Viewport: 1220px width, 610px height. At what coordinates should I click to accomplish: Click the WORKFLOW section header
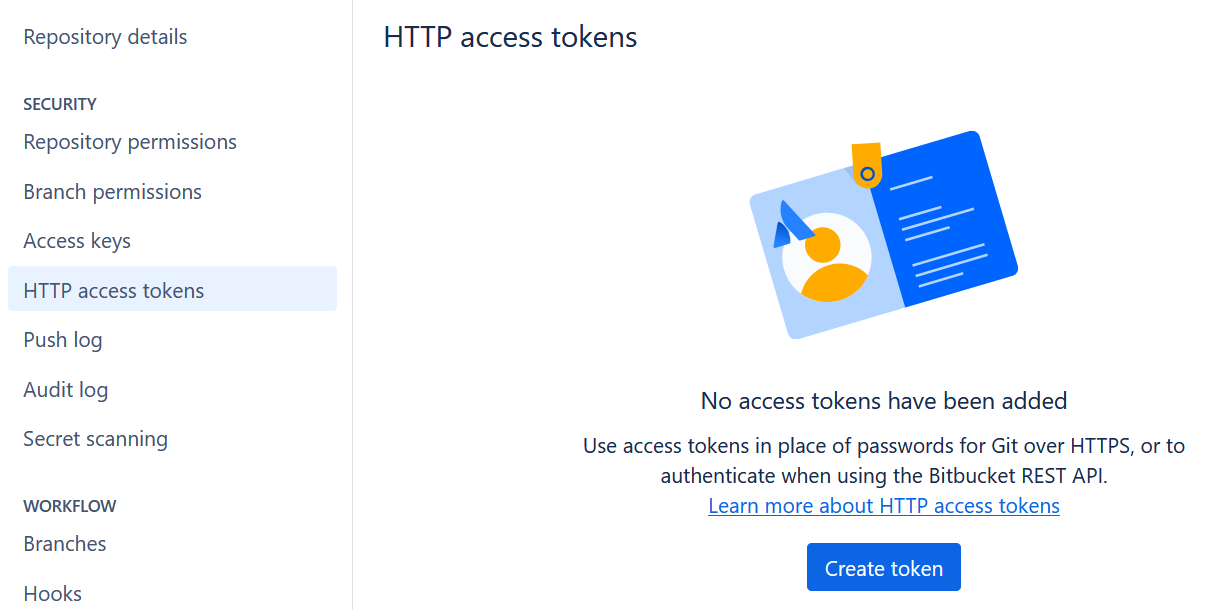[x=70, y=506]
